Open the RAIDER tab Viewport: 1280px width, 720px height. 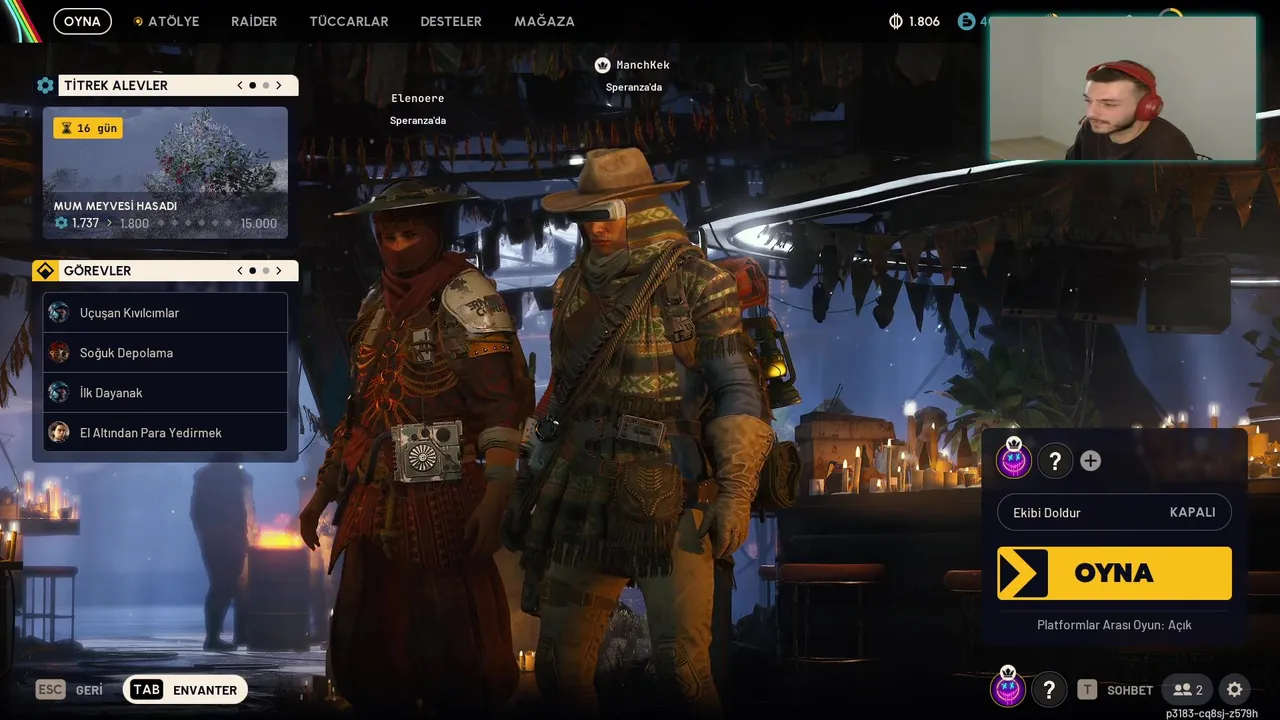click(x=254, y=21)
